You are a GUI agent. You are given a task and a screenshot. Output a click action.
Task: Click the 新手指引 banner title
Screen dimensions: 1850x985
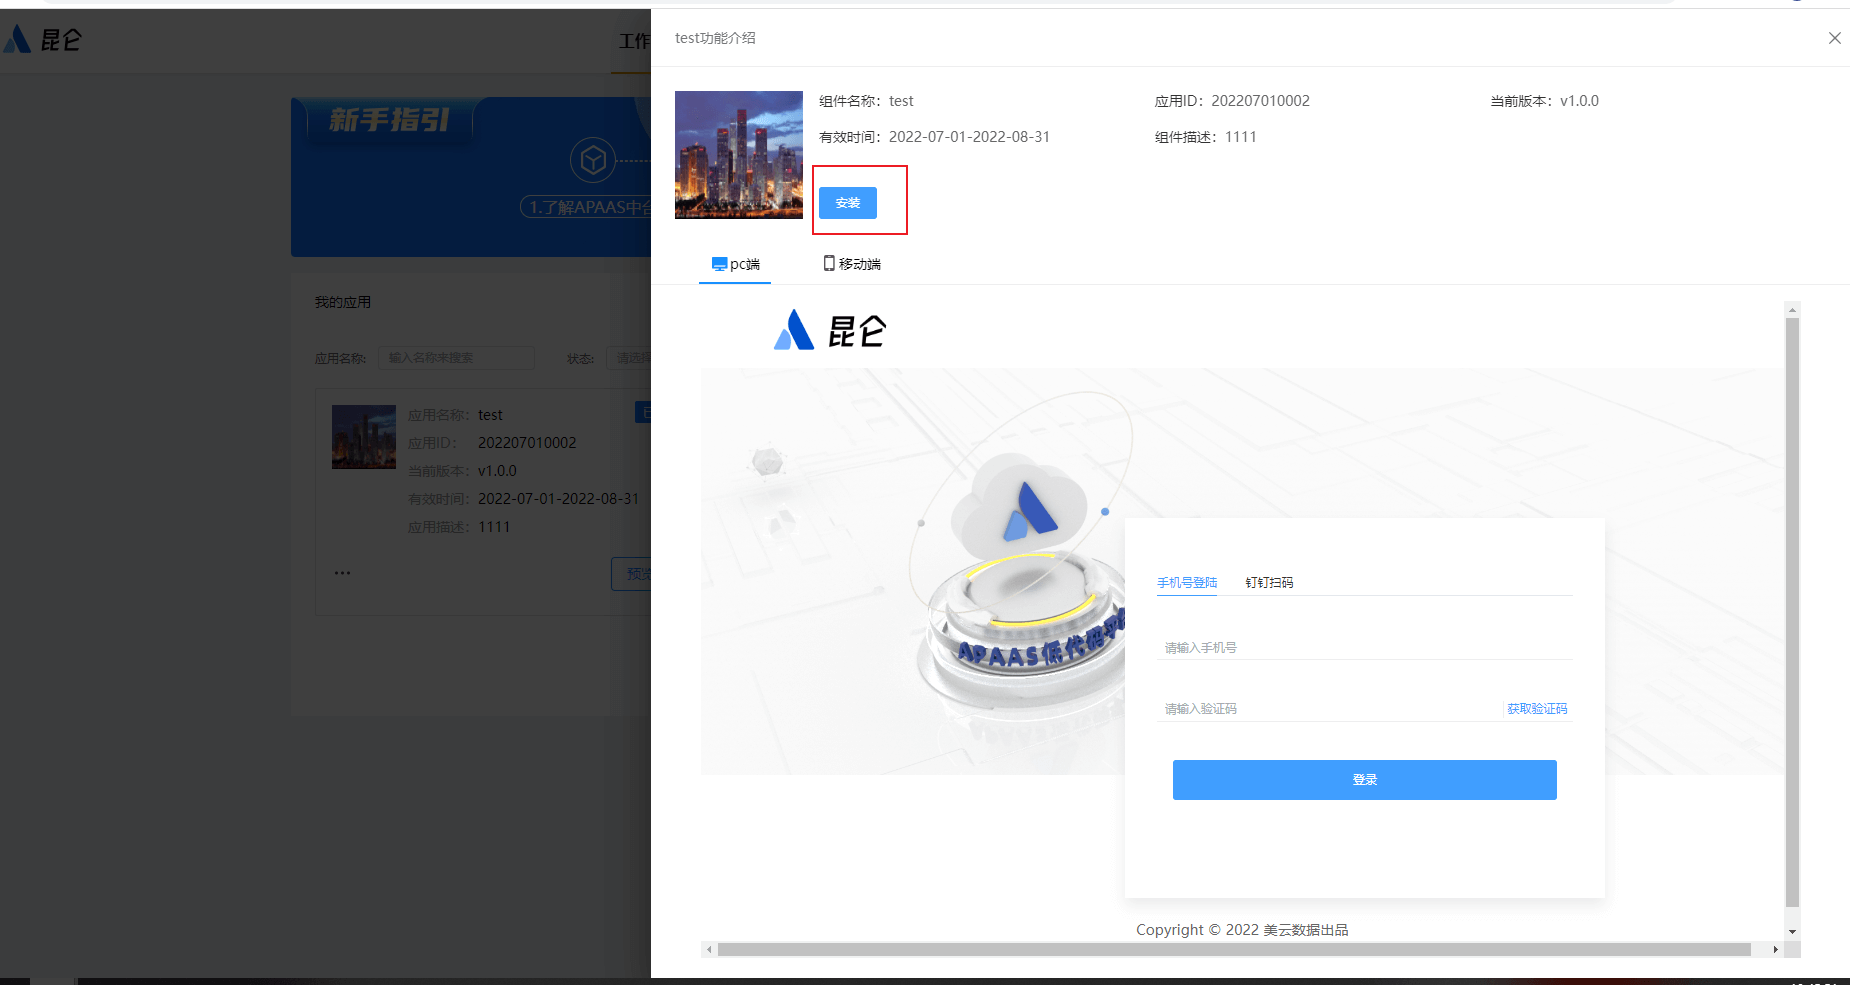390,120
